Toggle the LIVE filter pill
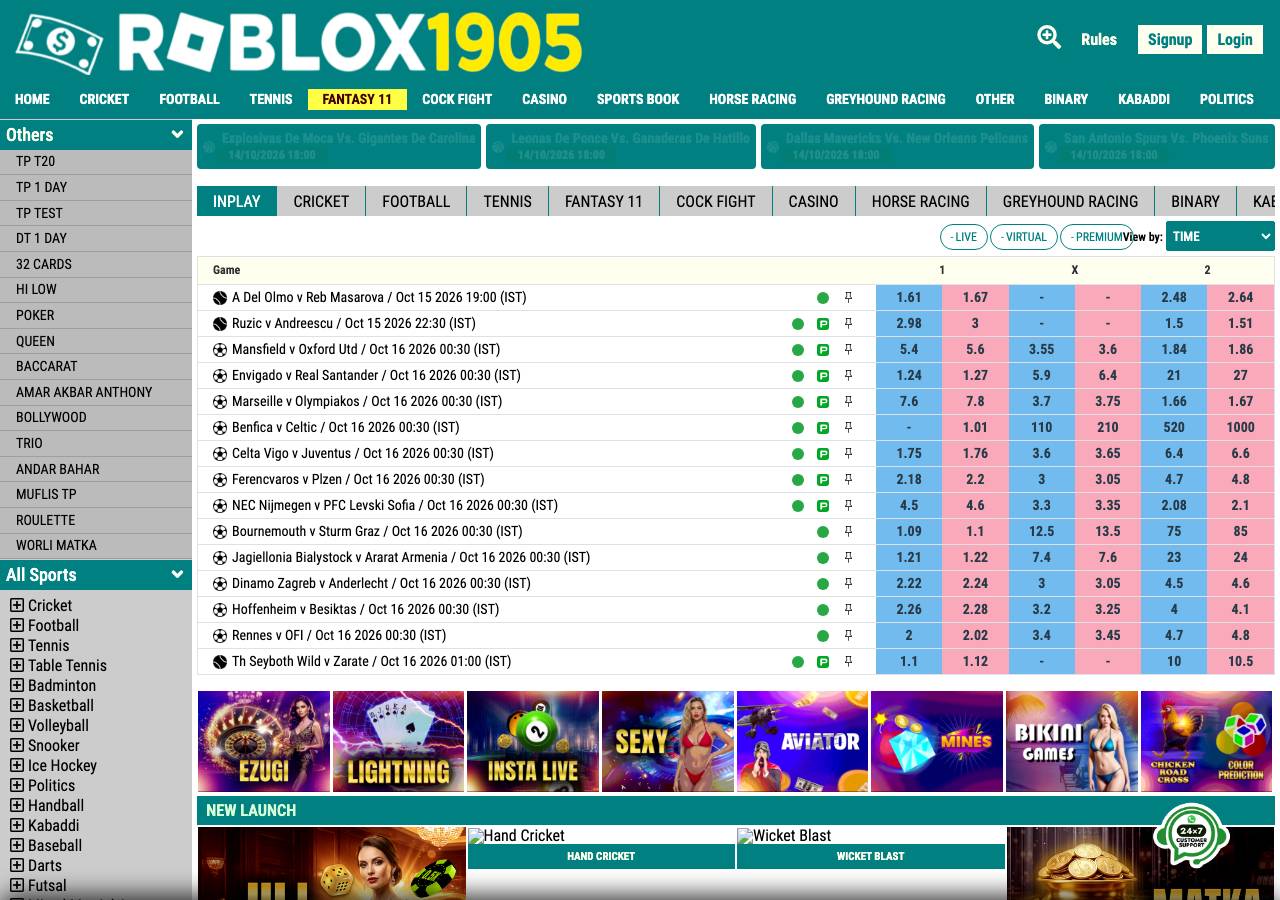This screenshot has width=1280, height=900. tap(964, 237)
